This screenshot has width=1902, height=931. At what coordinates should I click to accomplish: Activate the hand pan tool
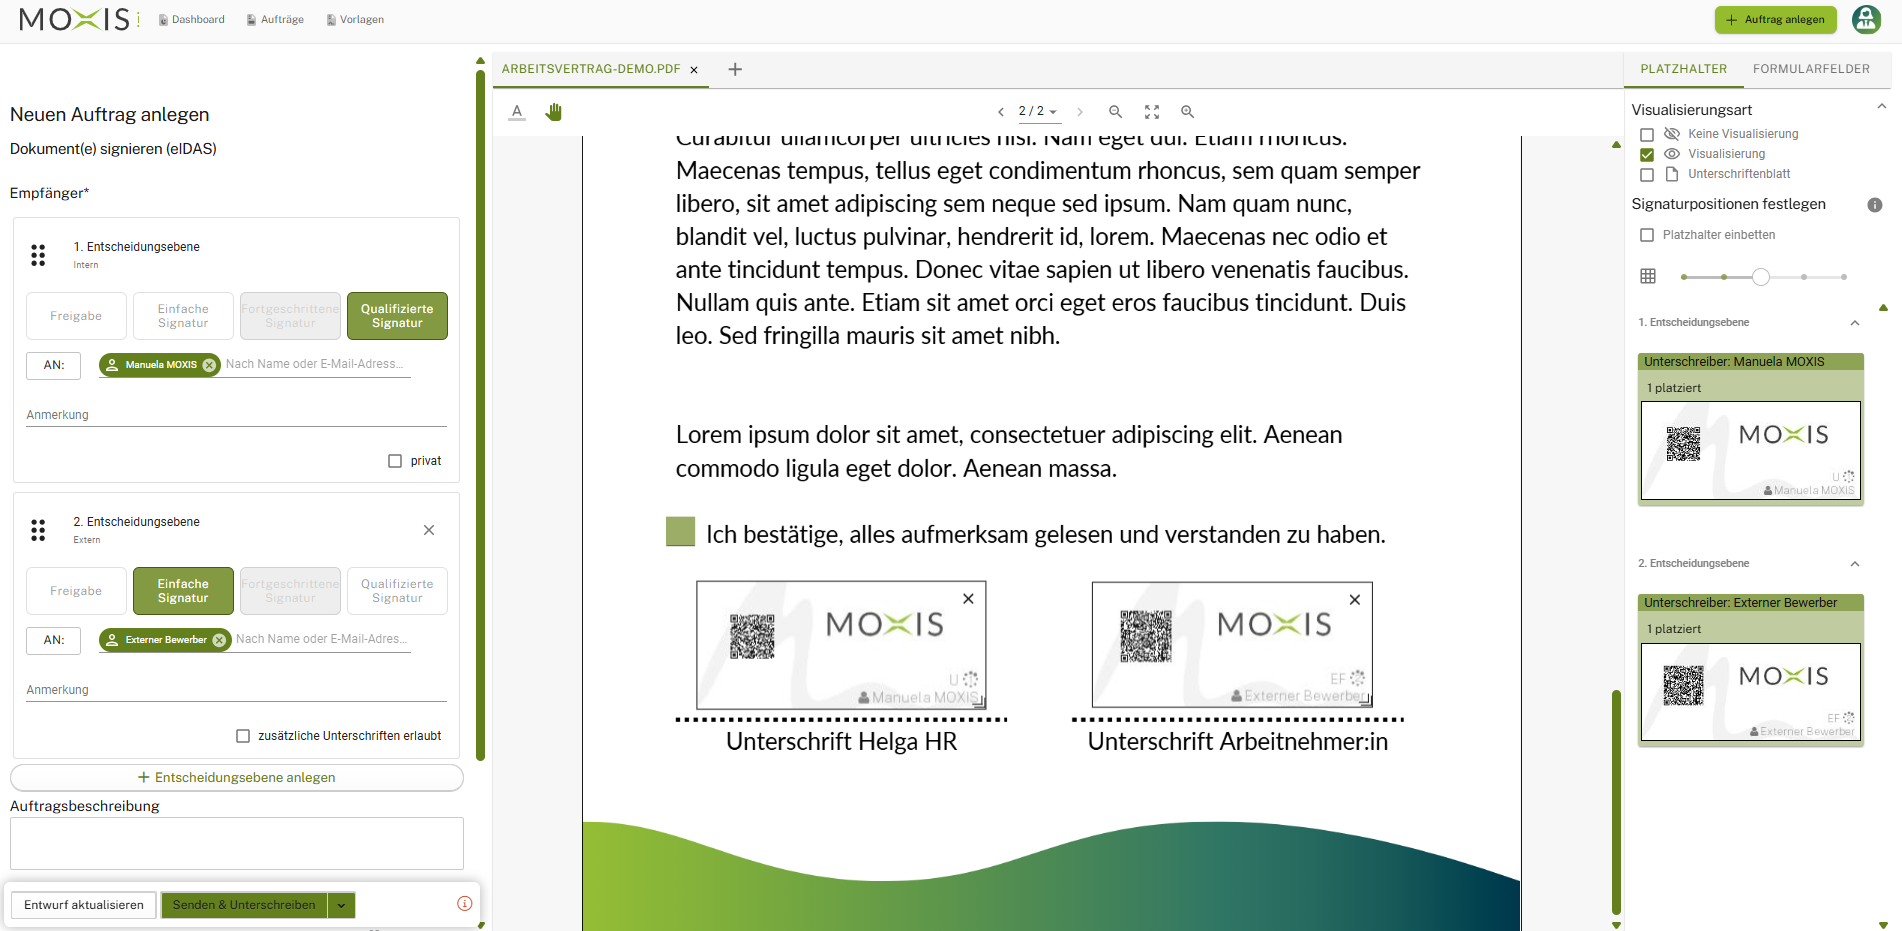pyautogui.click(x=554, y=112)
